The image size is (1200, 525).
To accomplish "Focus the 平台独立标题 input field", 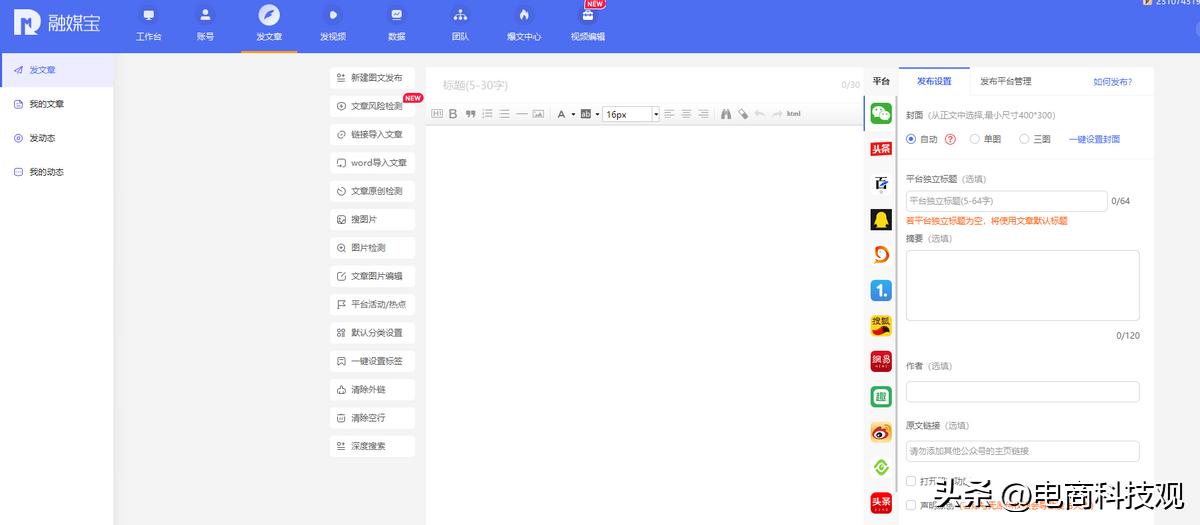I will [1006, 201].
